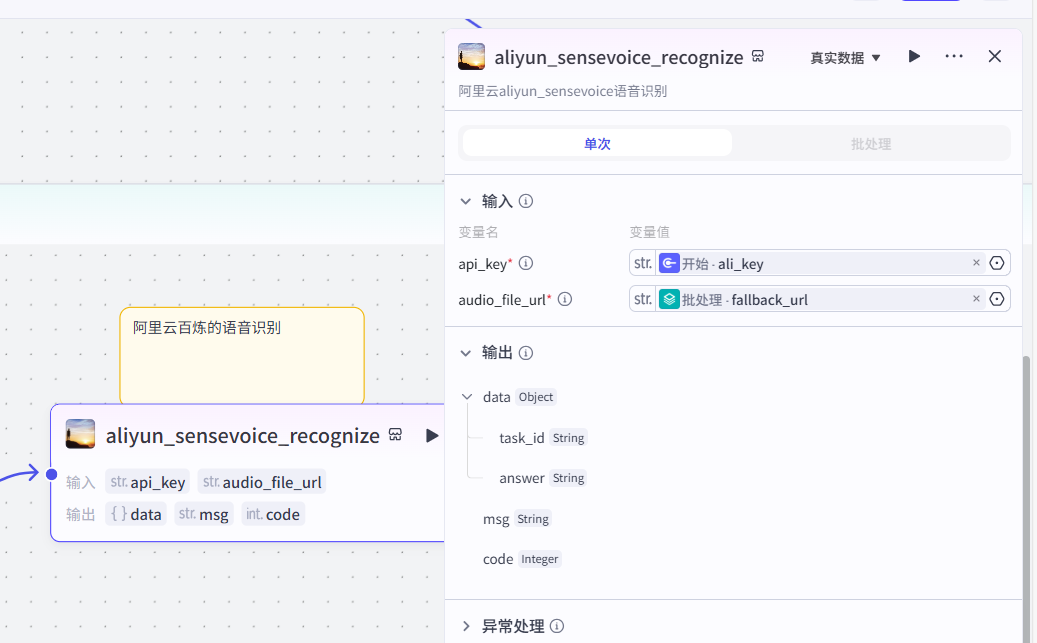The height and width of the screenshot is (643, 1037).
Task: Click the info icon next to 异常处理
Action: pos(557,627)
